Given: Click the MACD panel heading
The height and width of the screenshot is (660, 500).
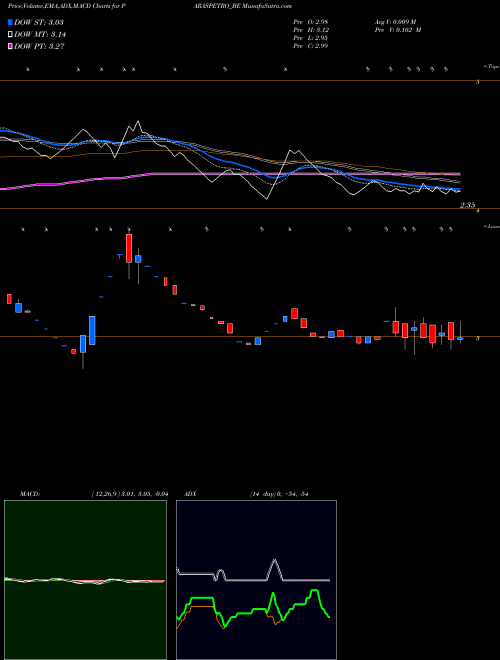Looking at the screenshot, I should click(30, 494).
